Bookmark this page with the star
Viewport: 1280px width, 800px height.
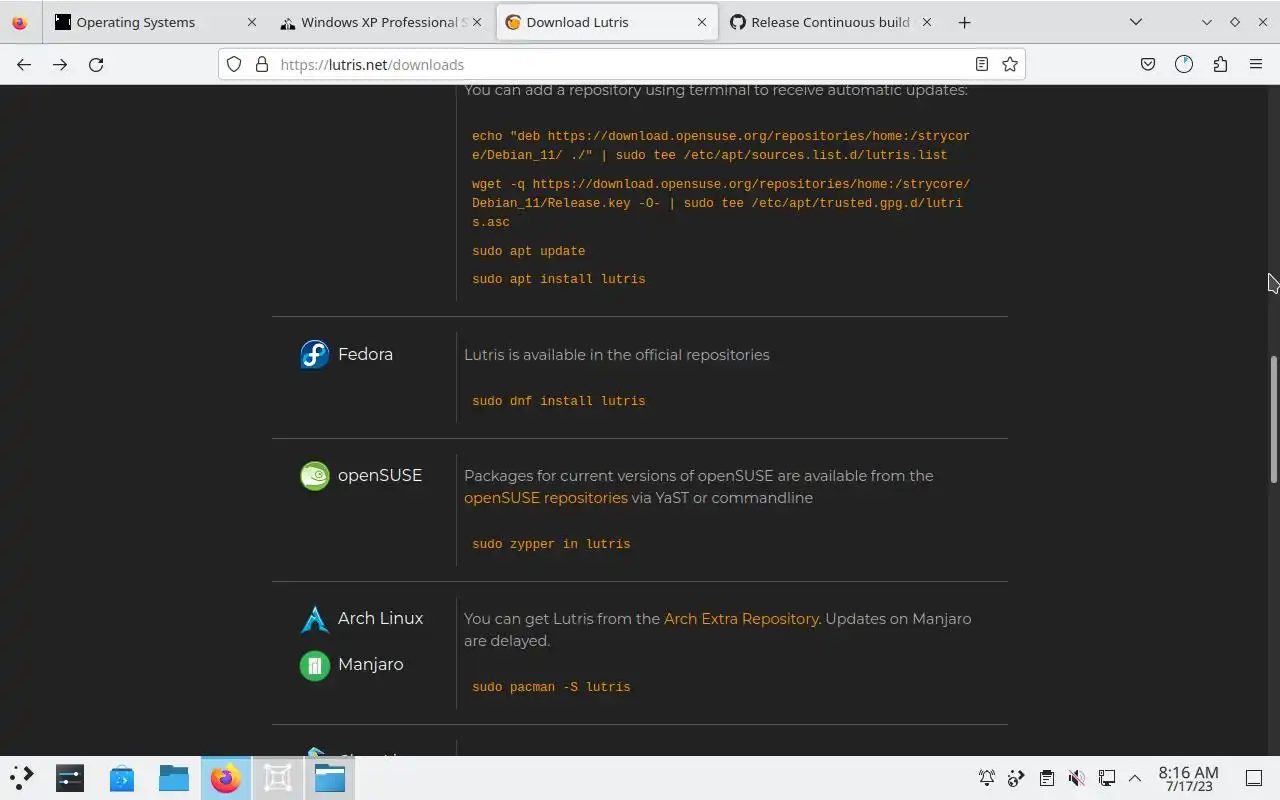[x=1010, y=64]
